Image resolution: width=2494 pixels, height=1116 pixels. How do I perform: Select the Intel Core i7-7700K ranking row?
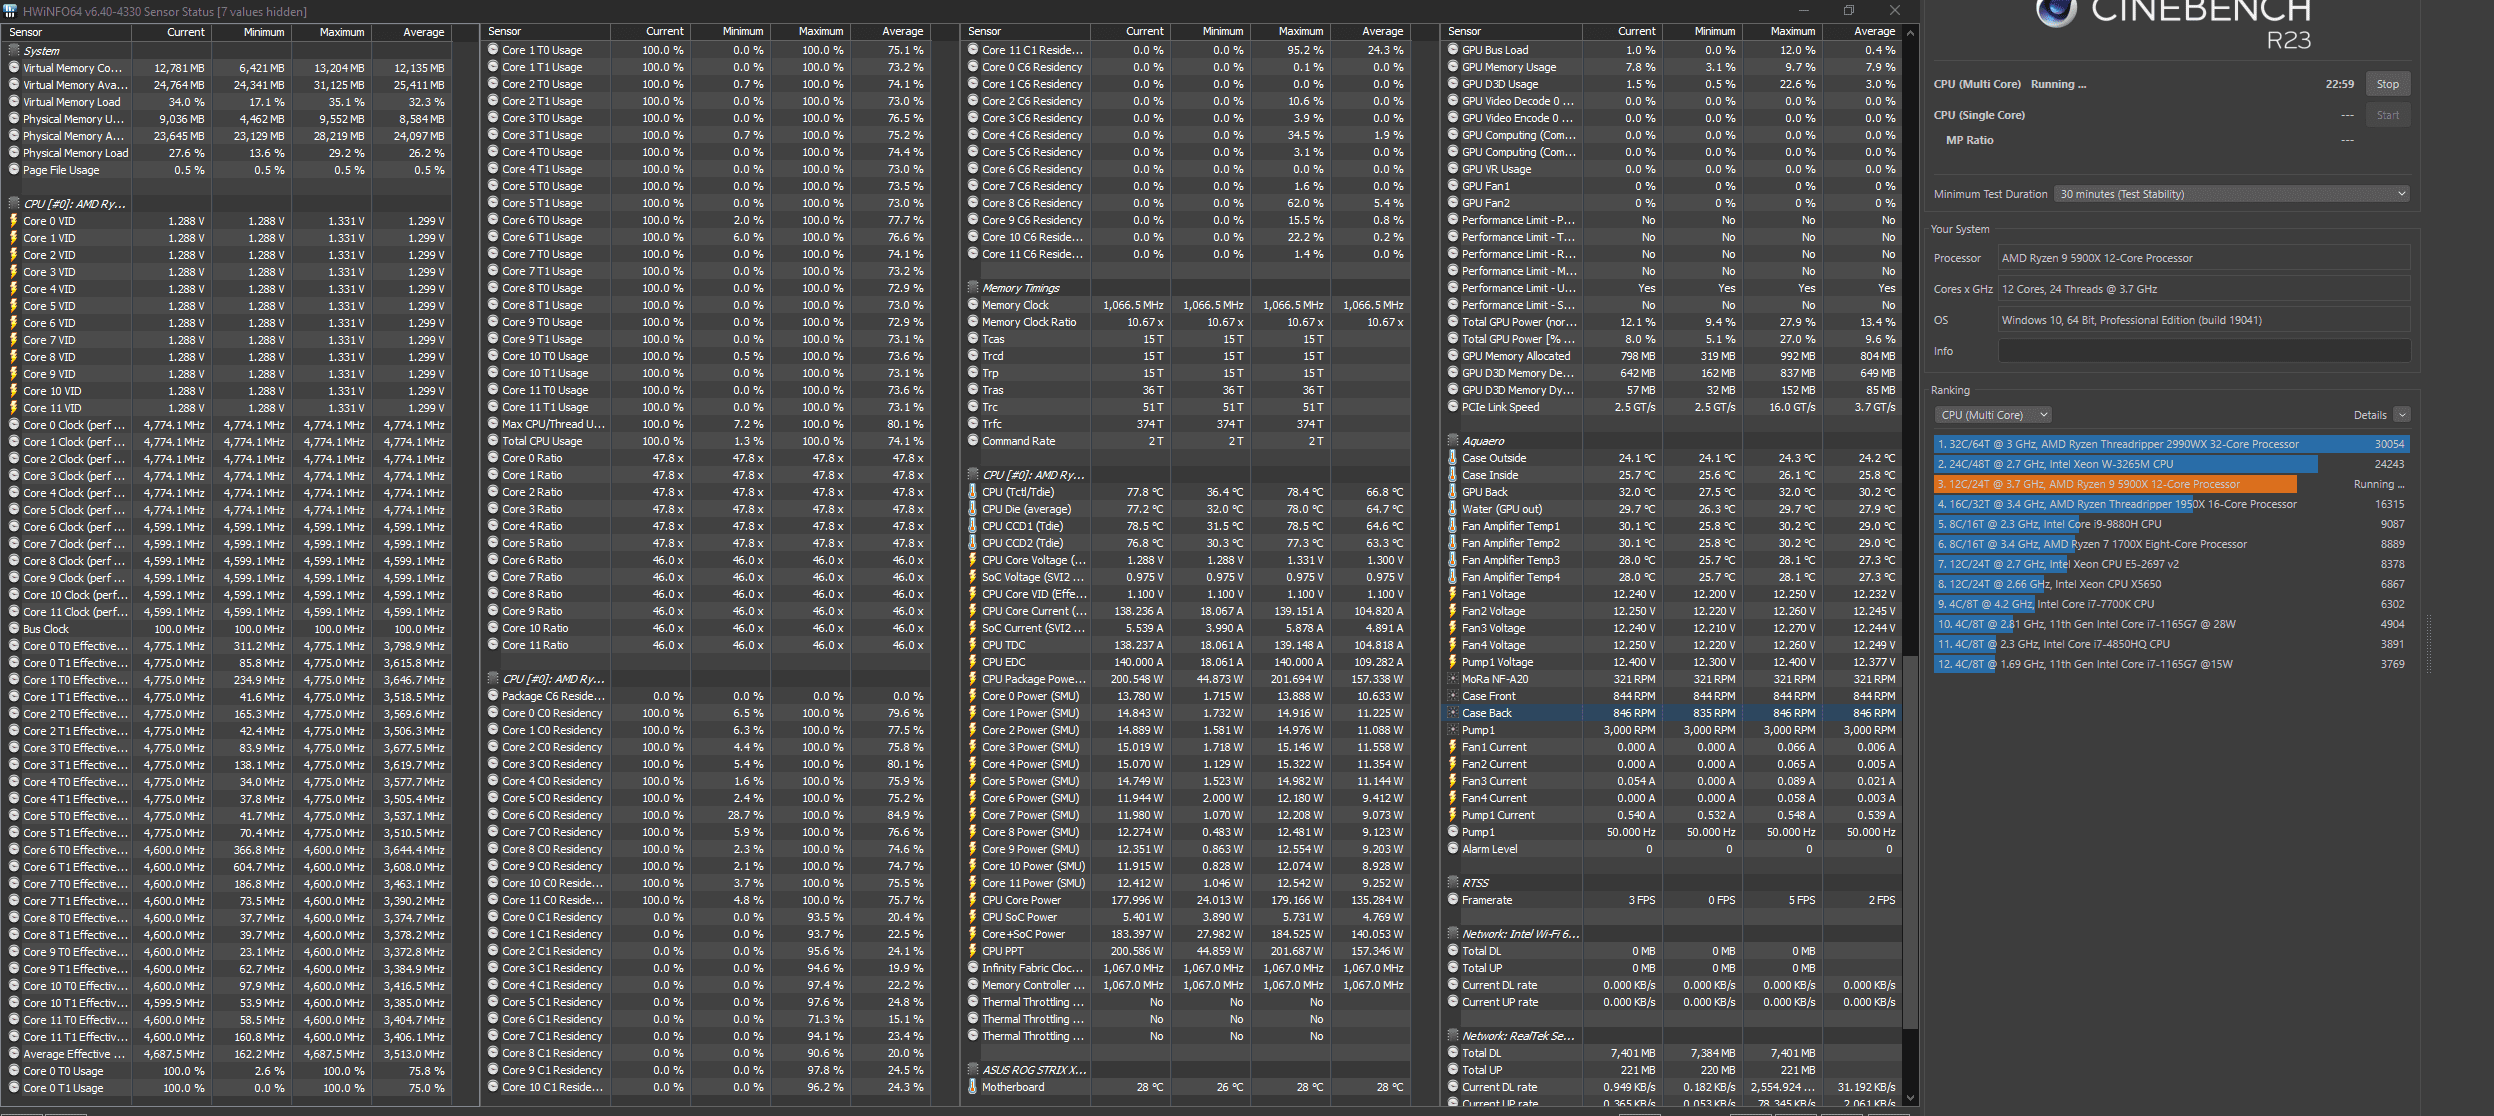coord(2171,604)
